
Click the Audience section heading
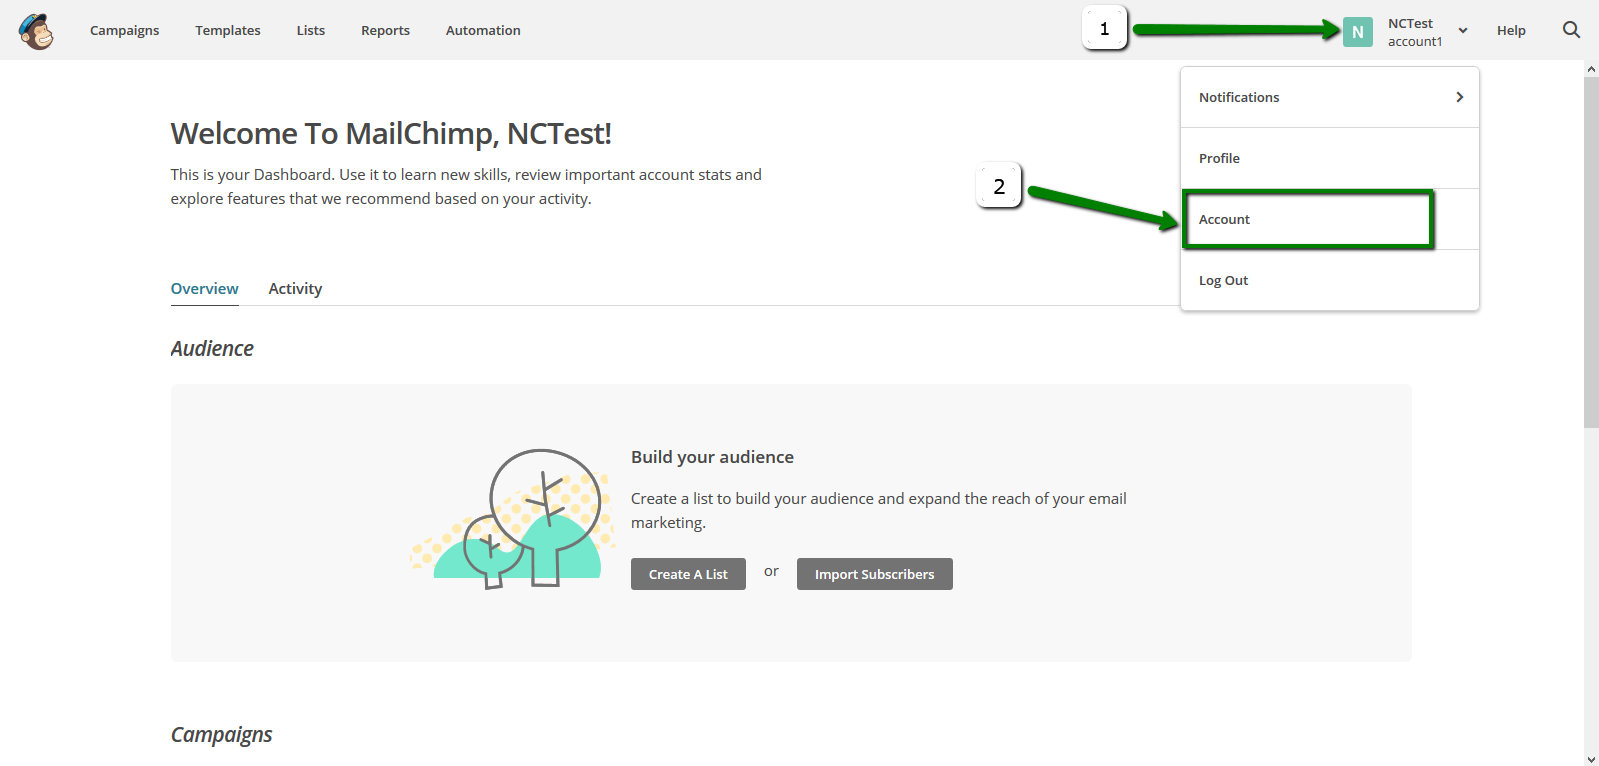tap(212, 349)
